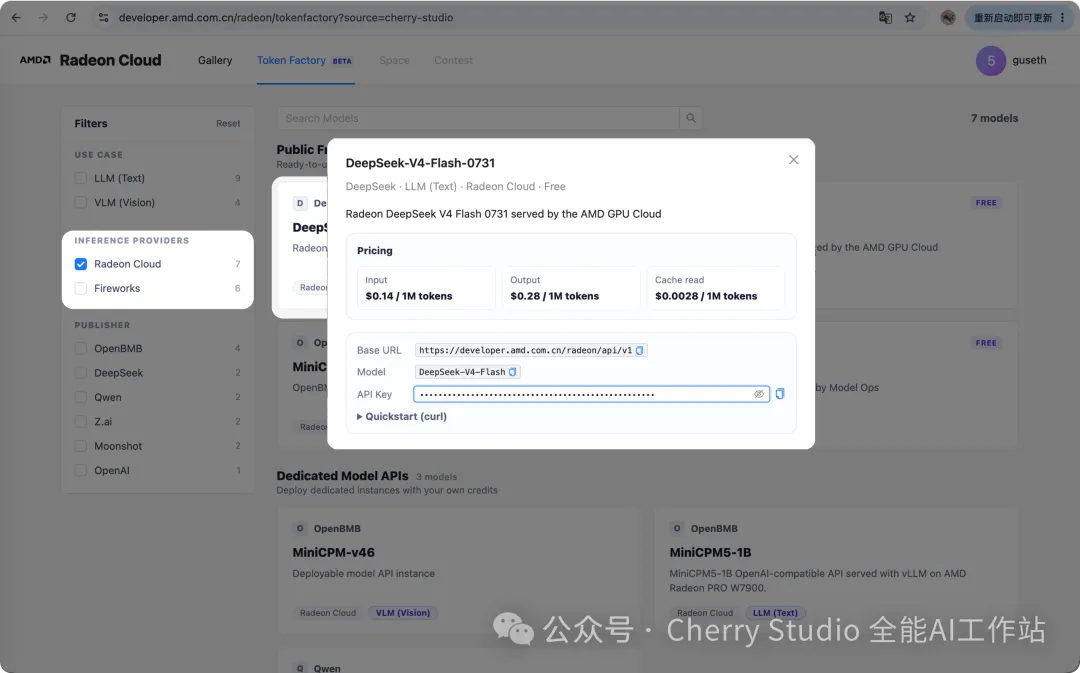
Task: Open the Contest tab
Action: click(453, 61)
